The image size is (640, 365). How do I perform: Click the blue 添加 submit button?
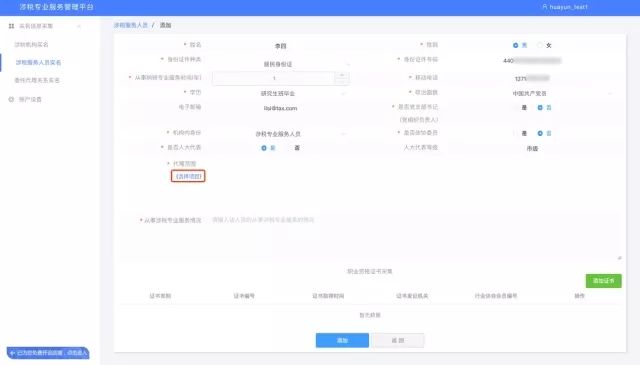click(342, 340)
